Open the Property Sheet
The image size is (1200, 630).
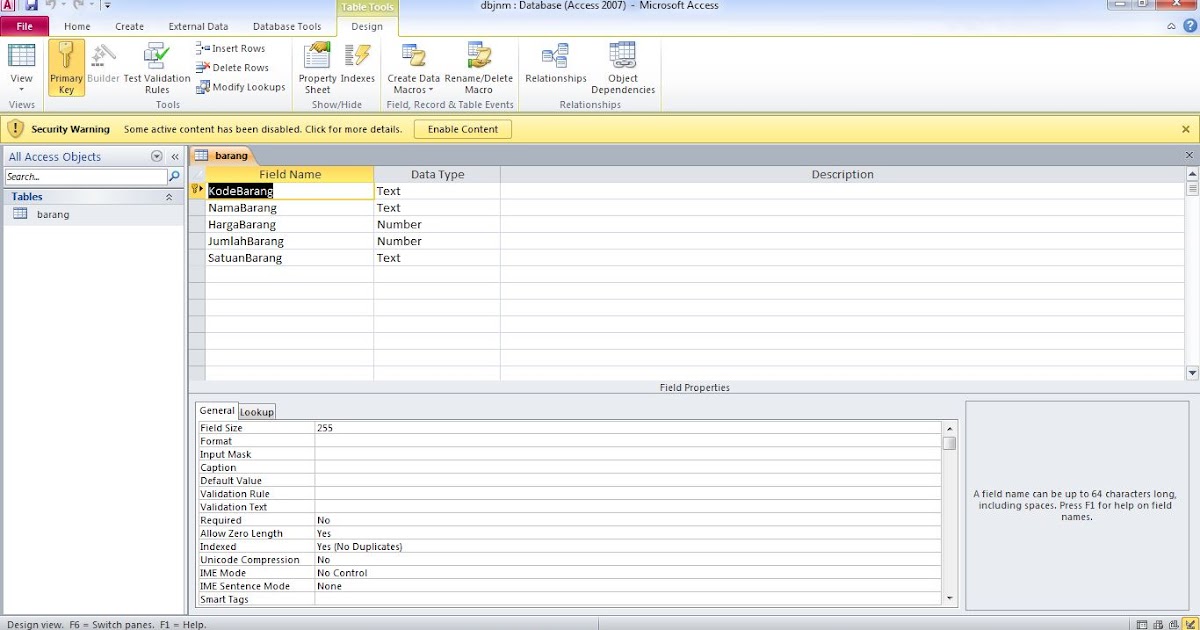click(x=316, y=67)
